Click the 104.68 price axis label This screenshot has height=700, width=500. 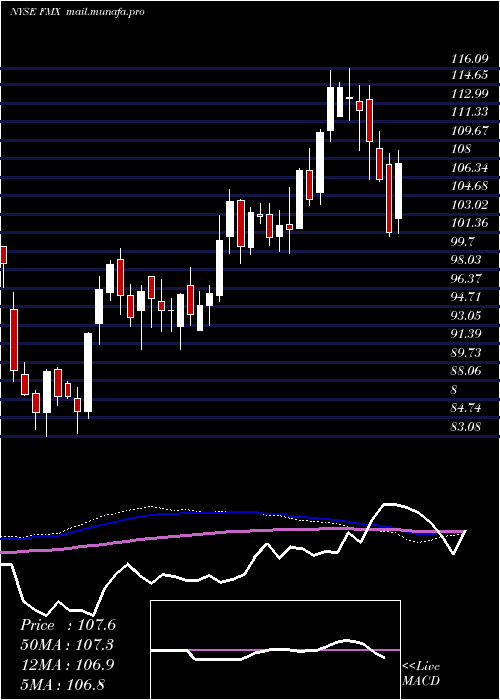click(x=469, y=186)
